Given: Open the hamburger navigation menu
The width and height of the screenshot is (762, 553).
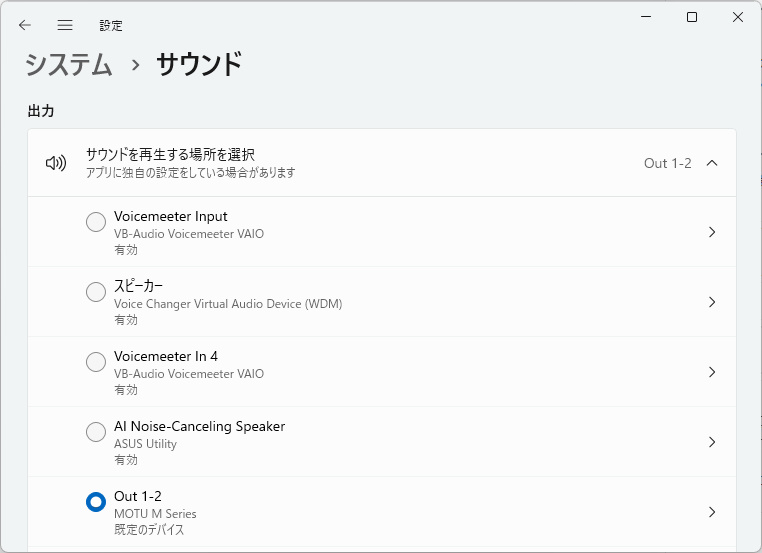Looking at the screenshot, I should pyautogui.click(x=65, y=25).
